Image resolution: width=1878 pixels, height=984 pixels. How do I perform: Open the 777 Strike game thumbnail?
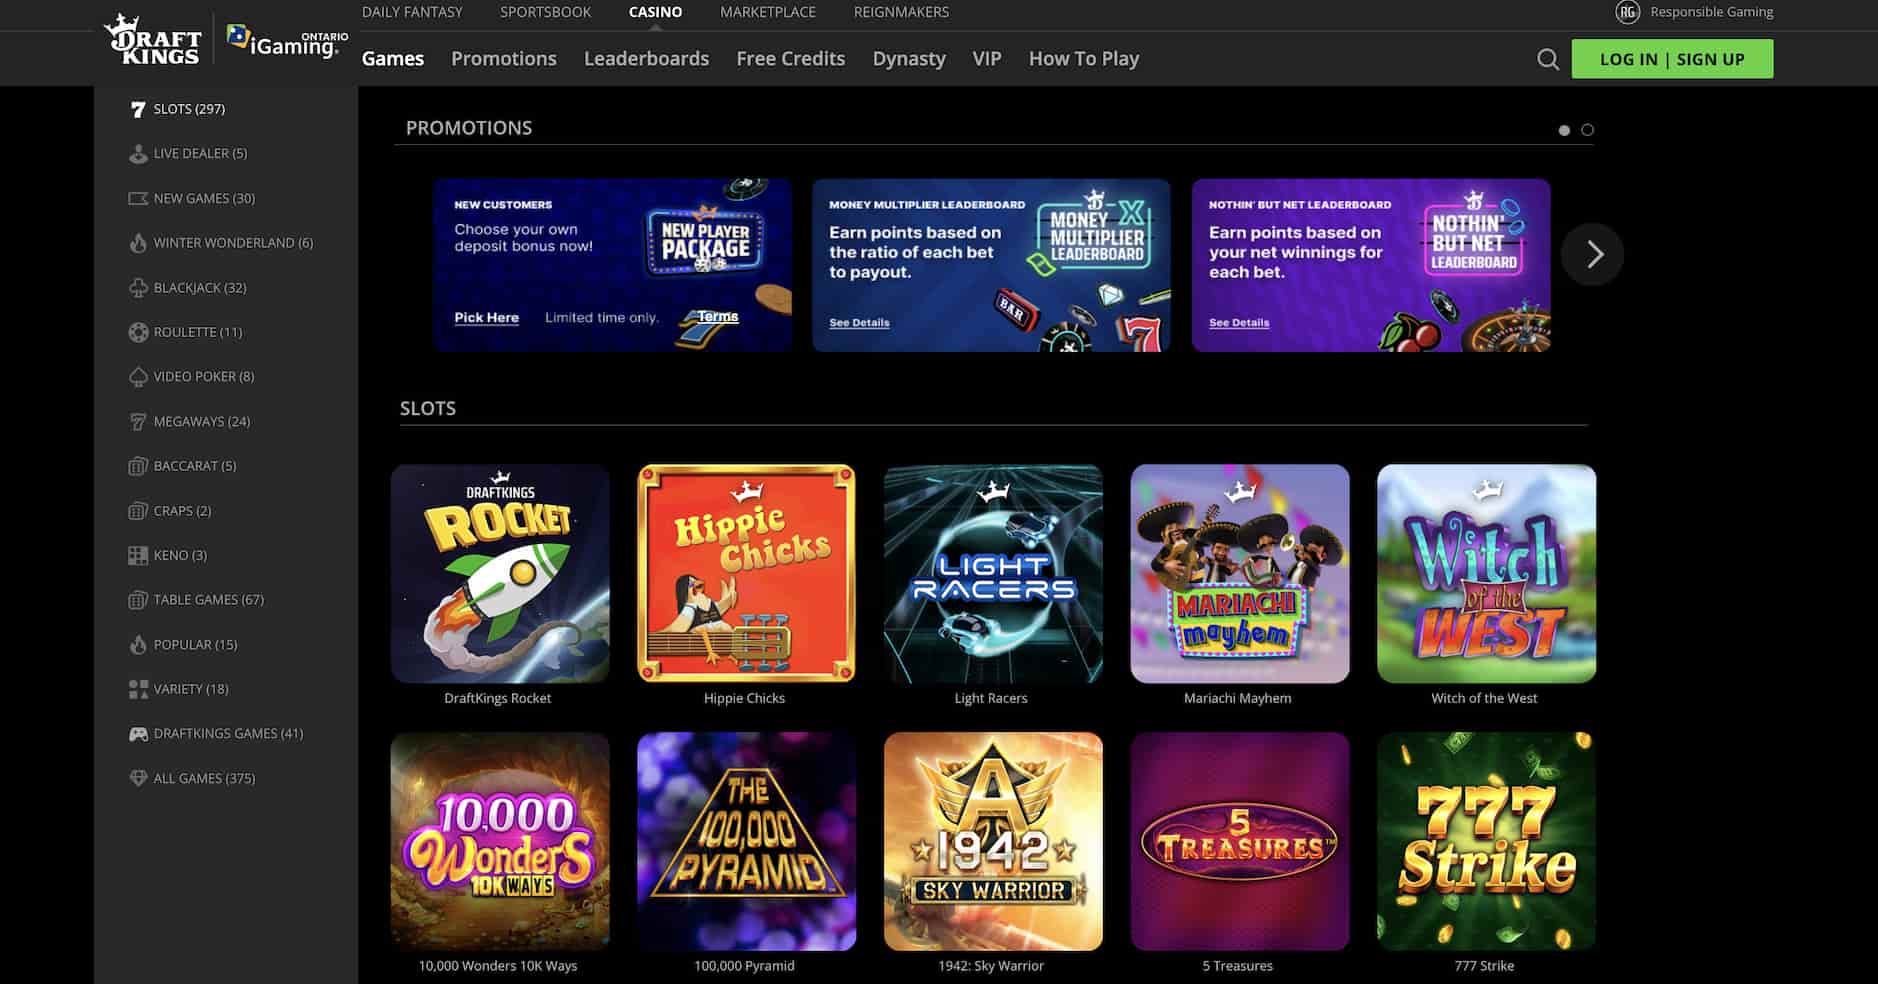tap(1487, 842)
